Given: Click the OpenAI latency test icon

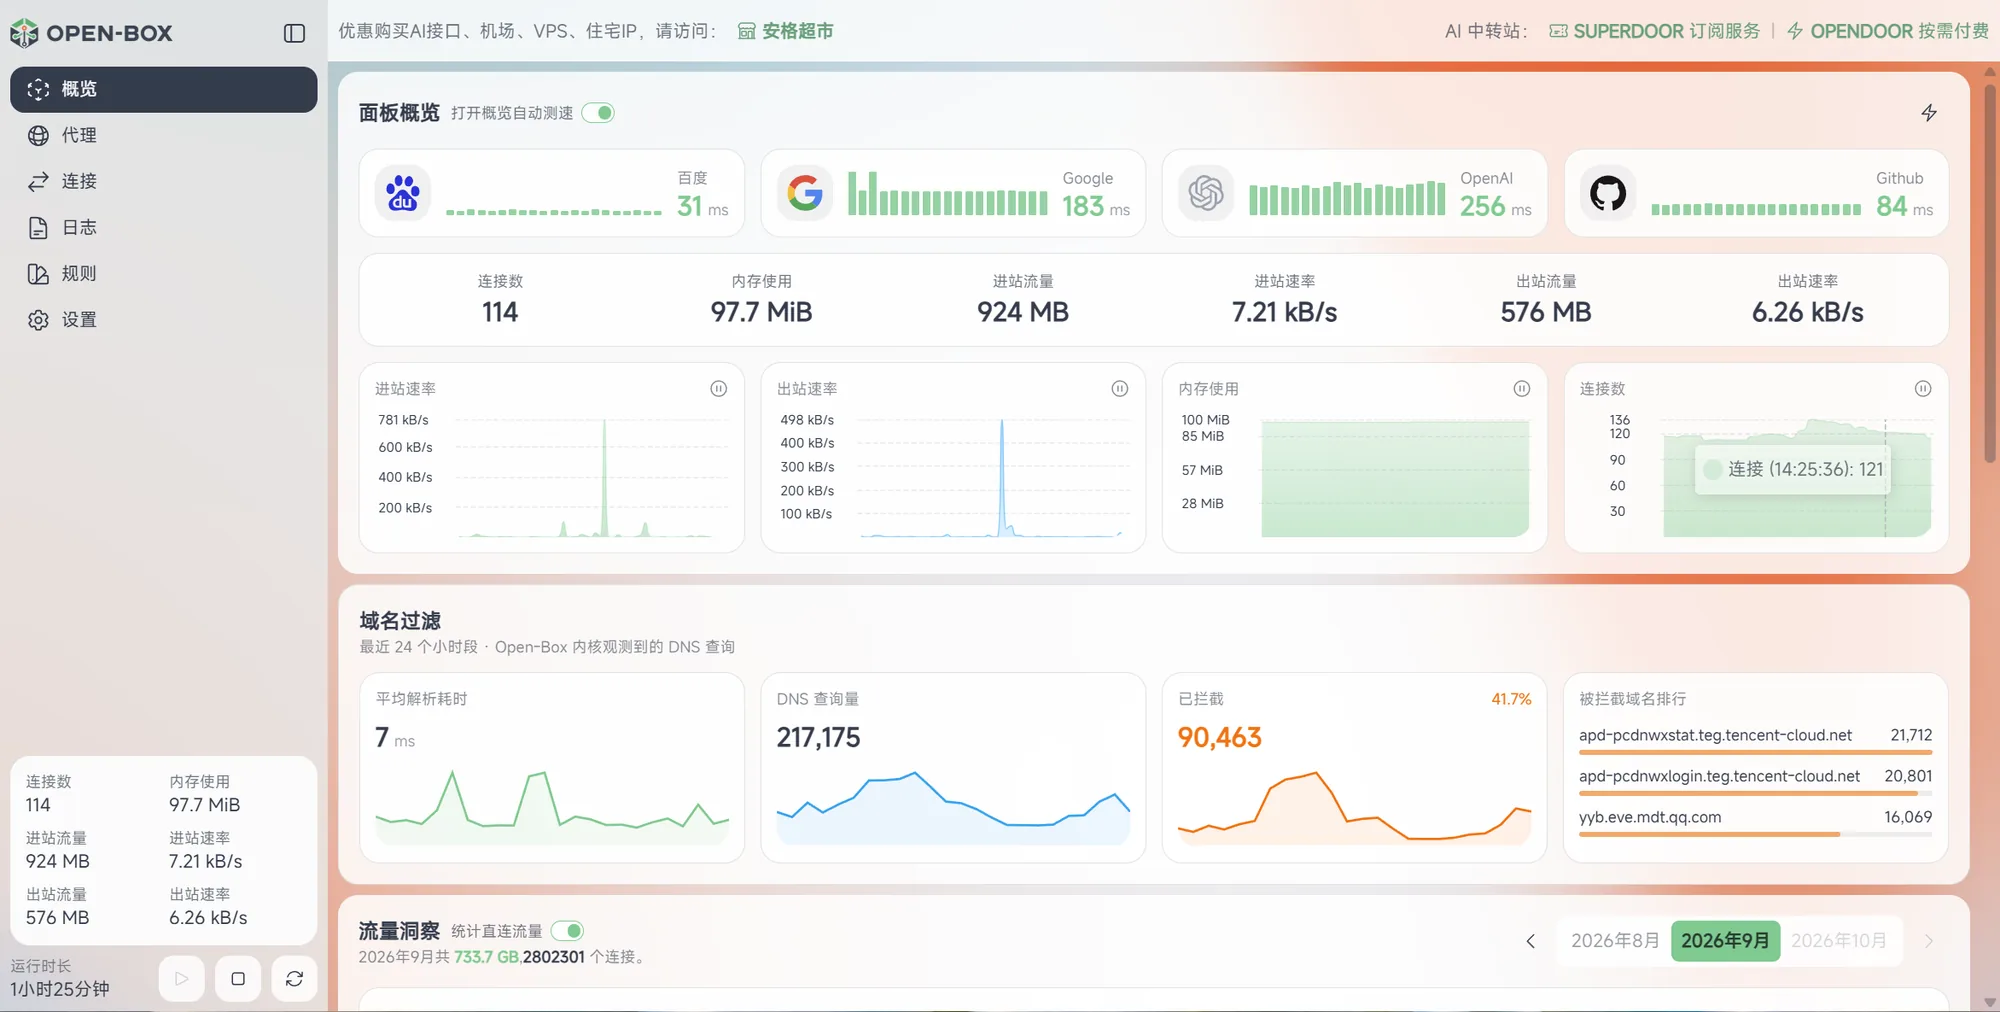Looking at the screenshot, I should [1206, 193].
